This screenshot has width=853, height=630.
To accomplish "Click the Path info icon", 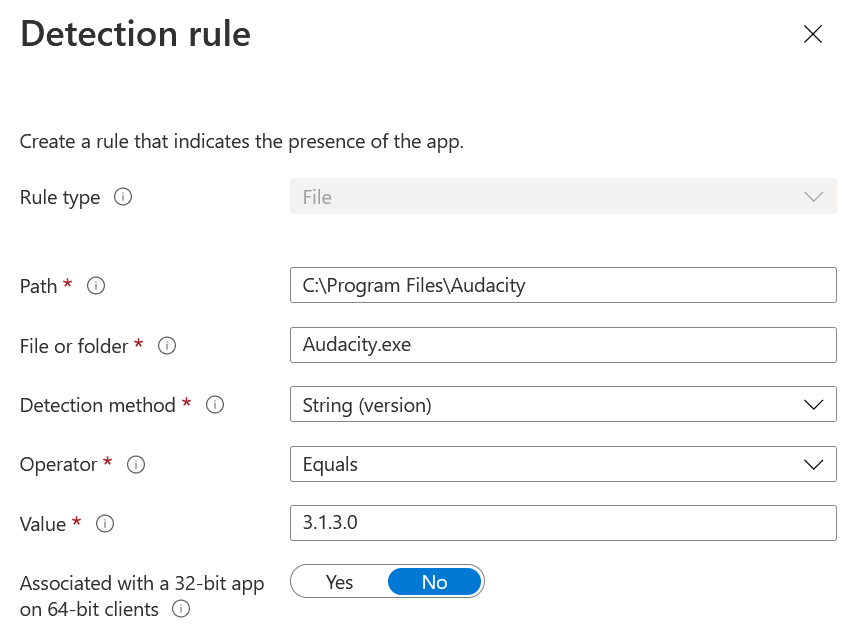I will pos(96,286).
